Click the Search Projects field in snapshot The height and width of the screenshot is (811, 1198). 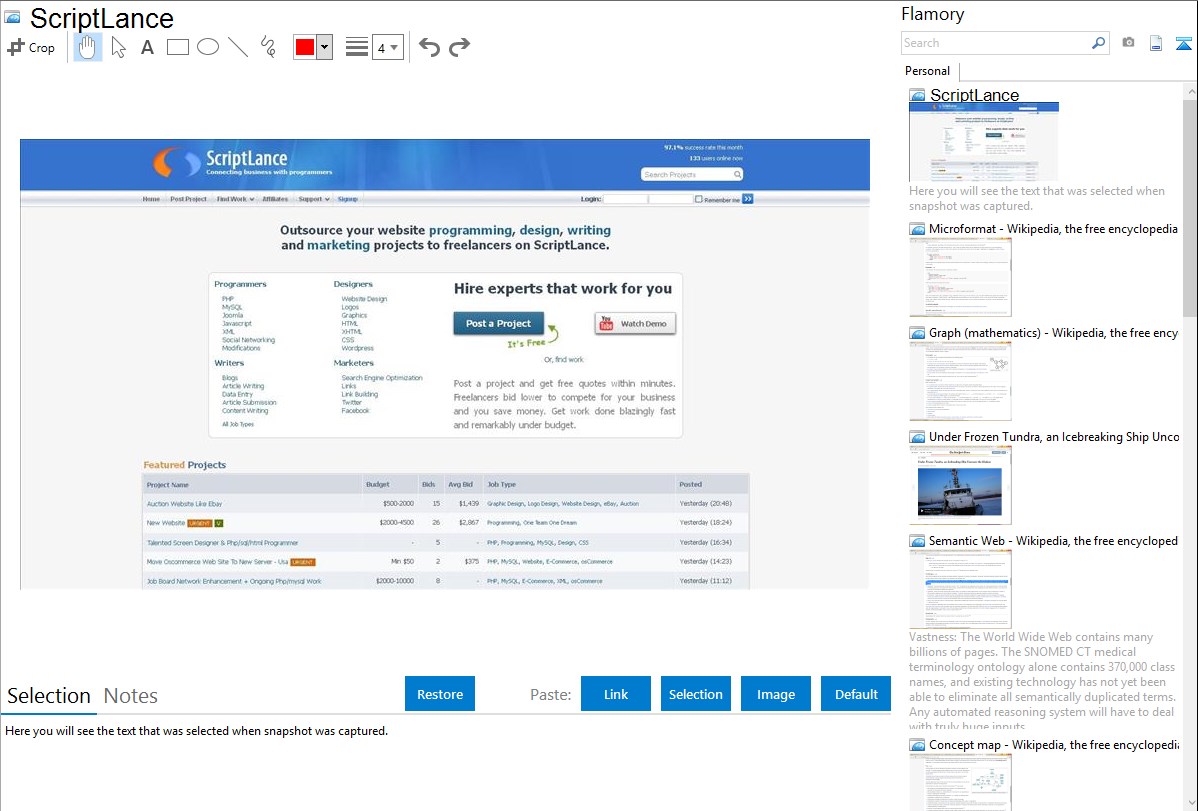tap(691, 174)
